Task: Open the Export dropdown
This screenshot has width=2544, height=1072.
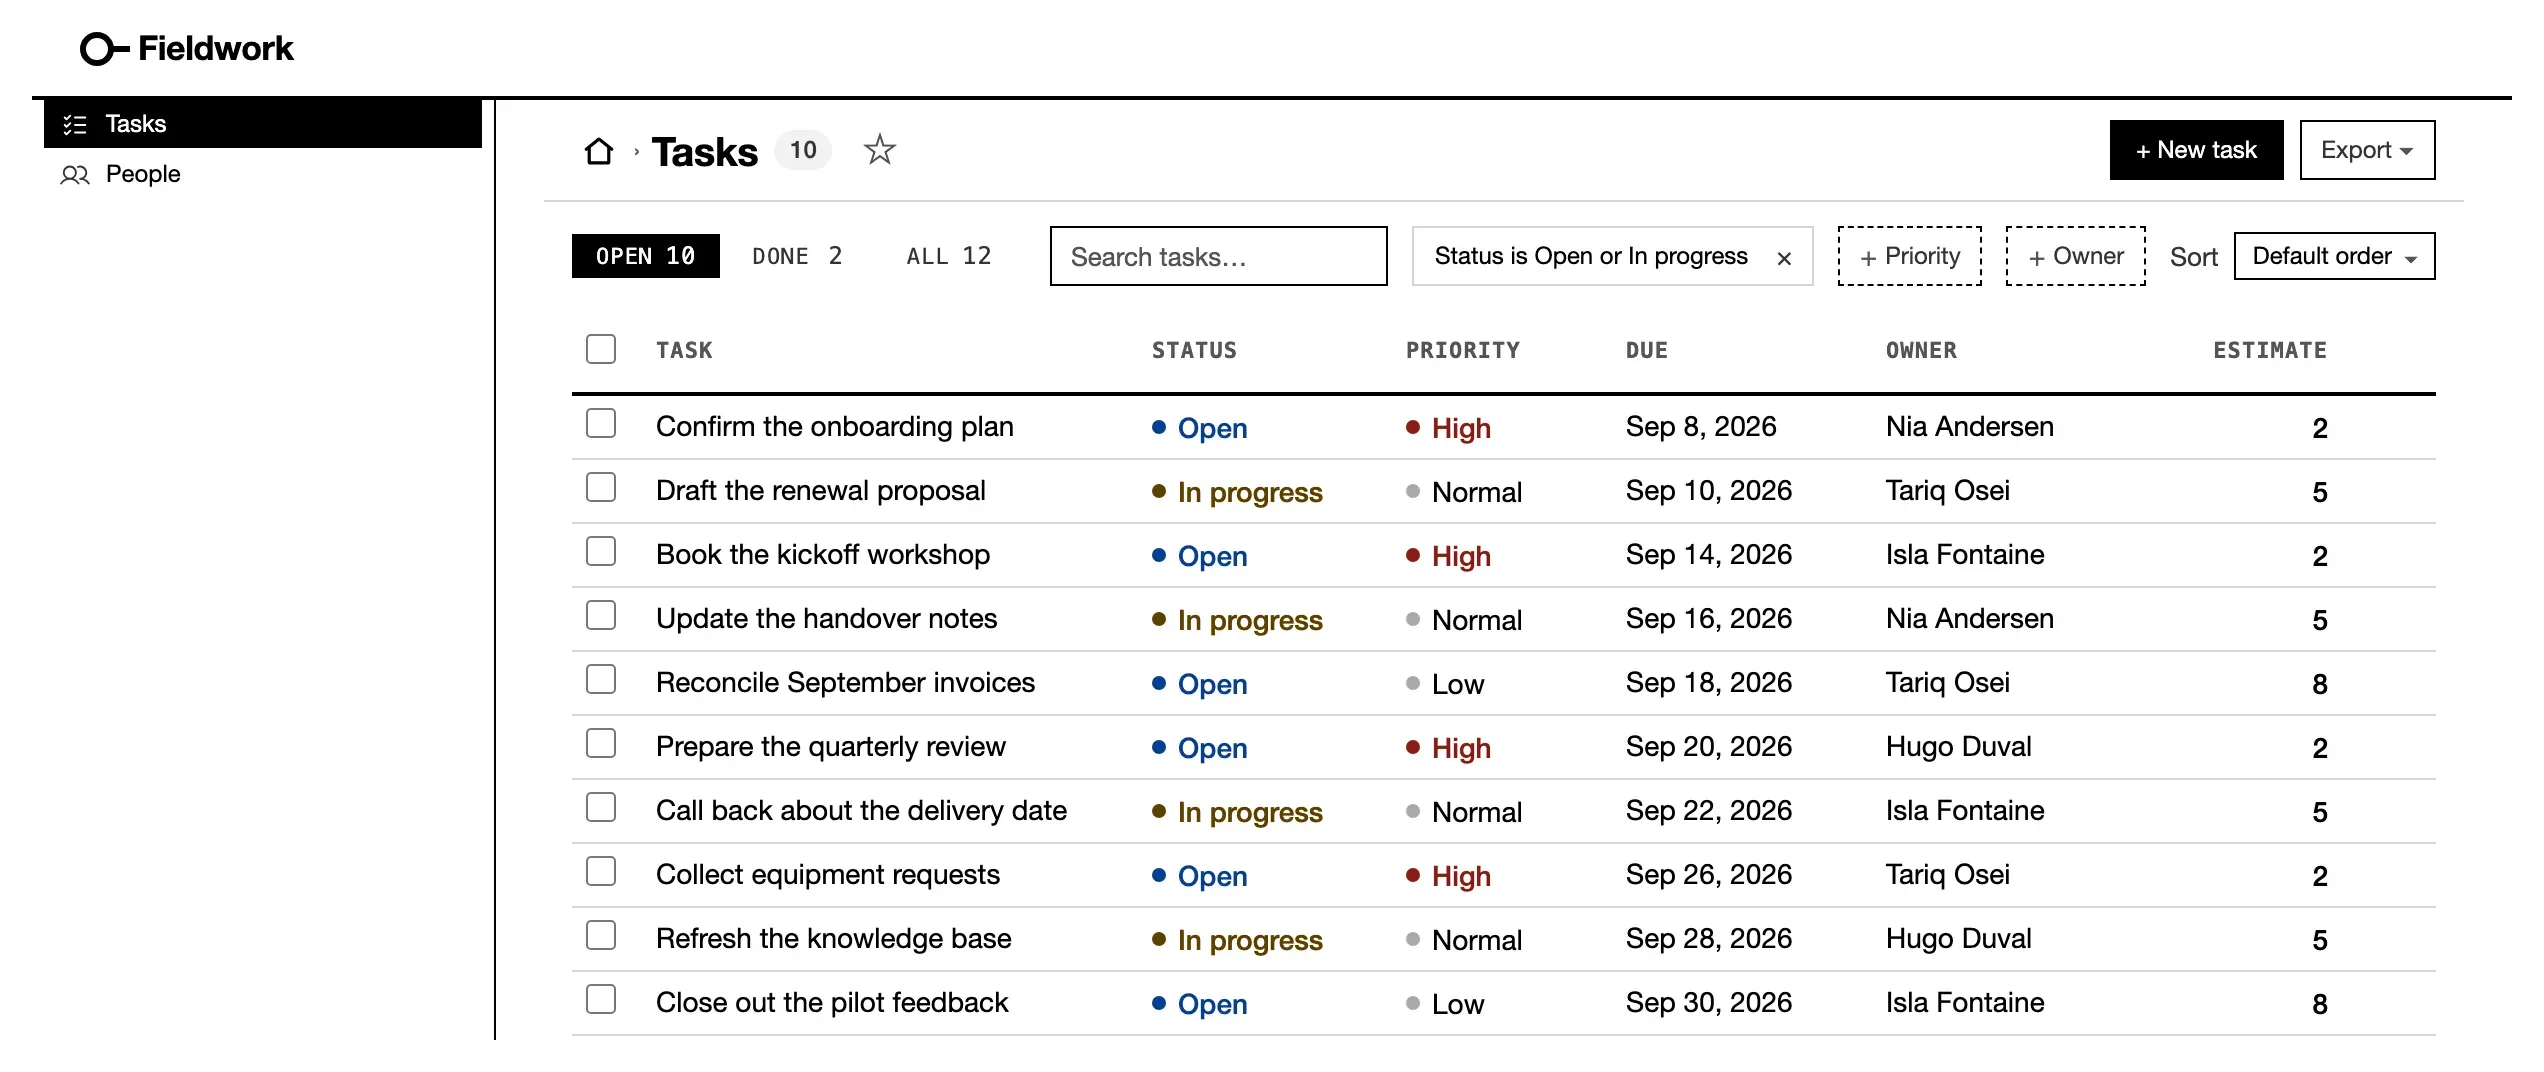Action: pyautogui.click(x=2367, y=150)
